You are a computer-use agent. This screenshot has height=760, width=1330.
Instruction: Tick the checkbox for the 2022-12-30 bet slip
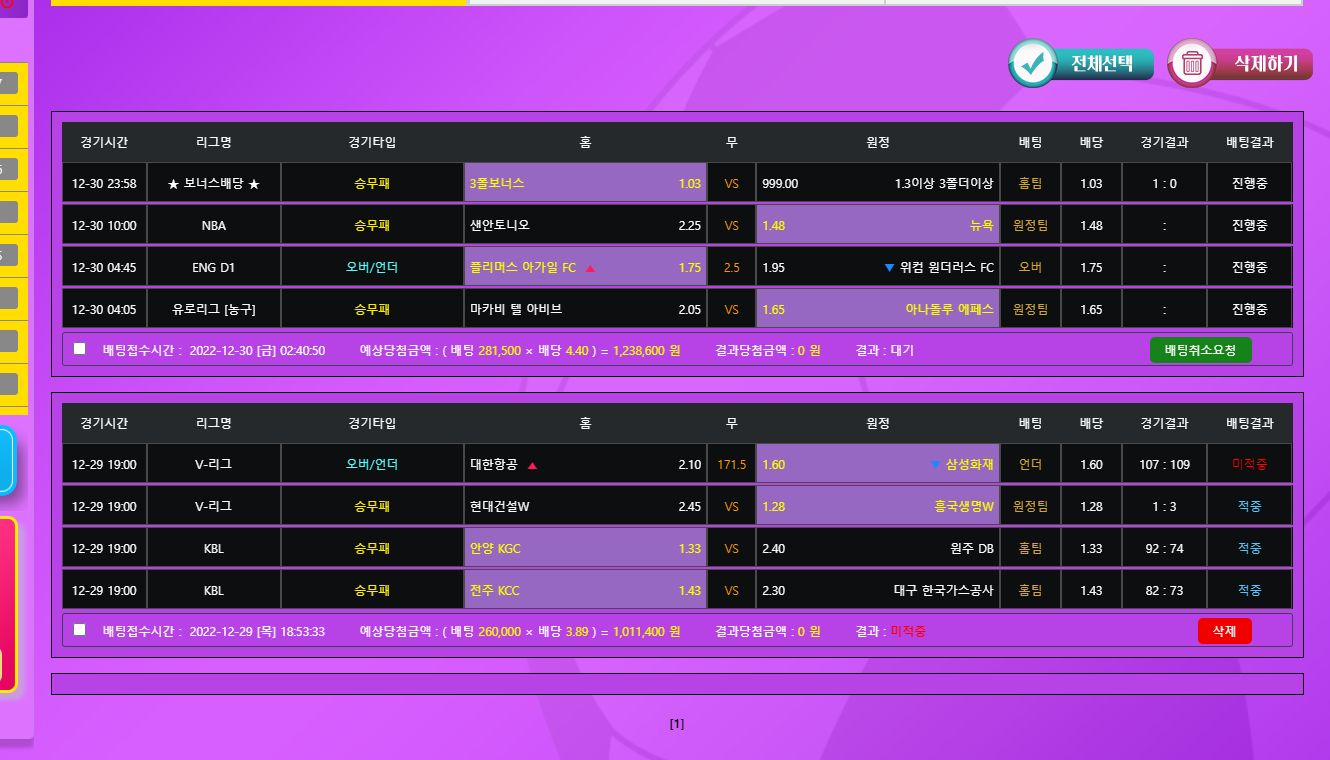tap(80, 349)
